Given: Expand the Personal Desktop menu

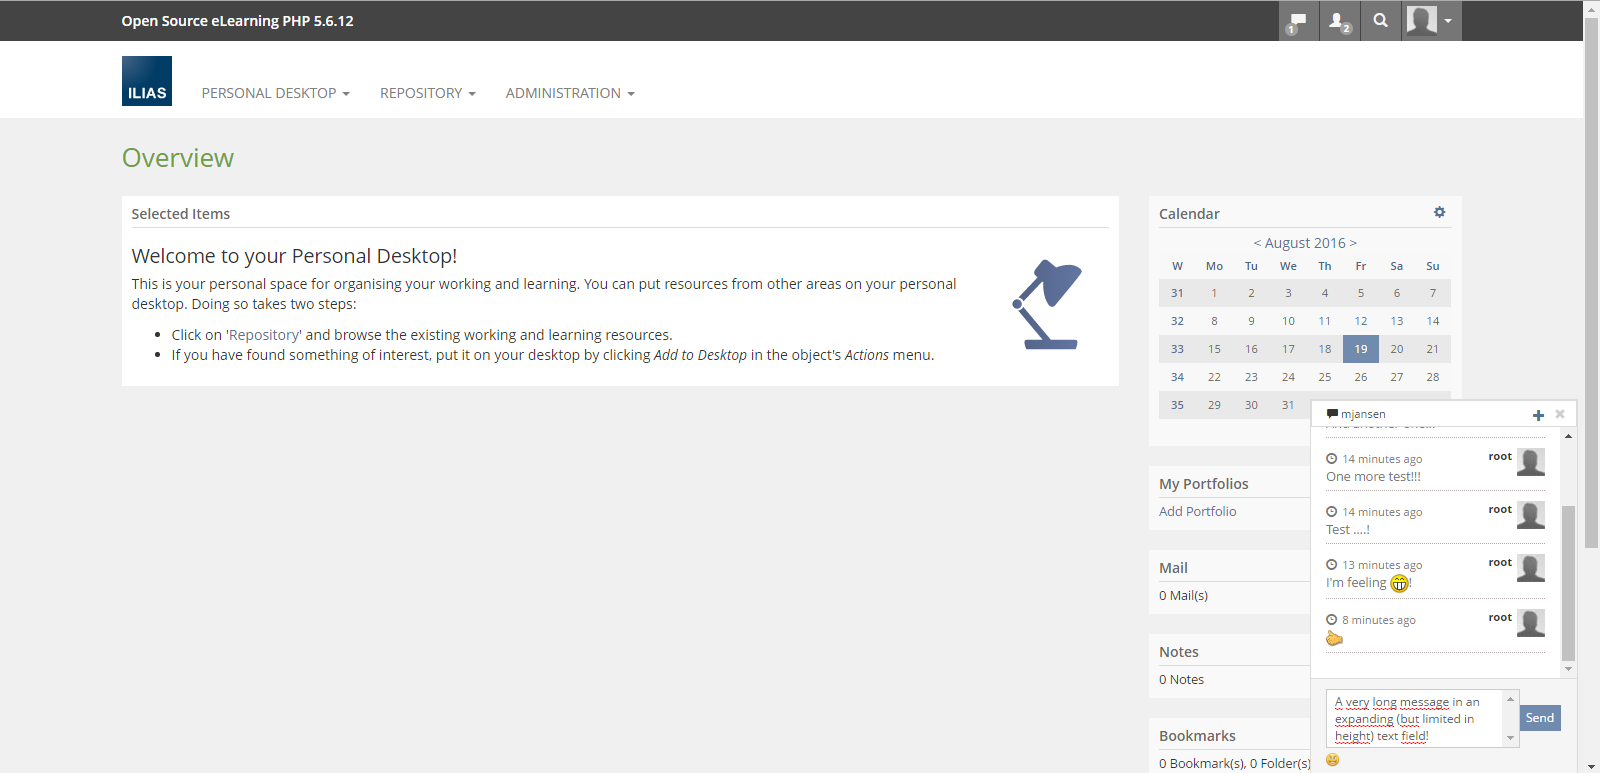Looking at the screenshot, I should click(x=275, y=93).
